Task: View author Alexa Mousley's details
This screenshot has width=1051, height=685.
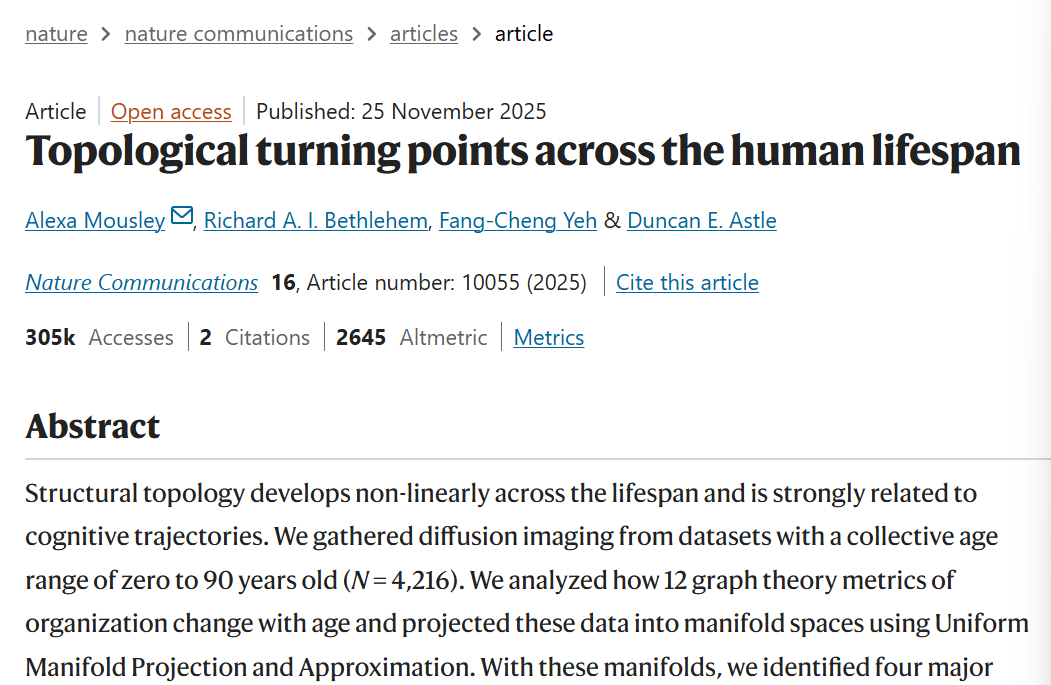Action: click(95, 221)
